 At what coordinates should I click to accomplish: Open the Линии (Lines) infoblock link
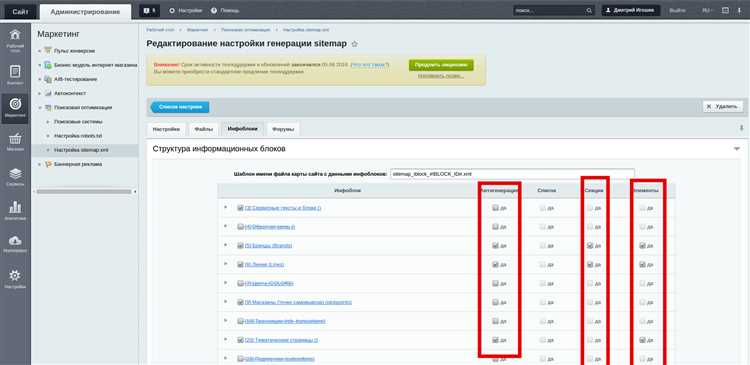point(265,264)
